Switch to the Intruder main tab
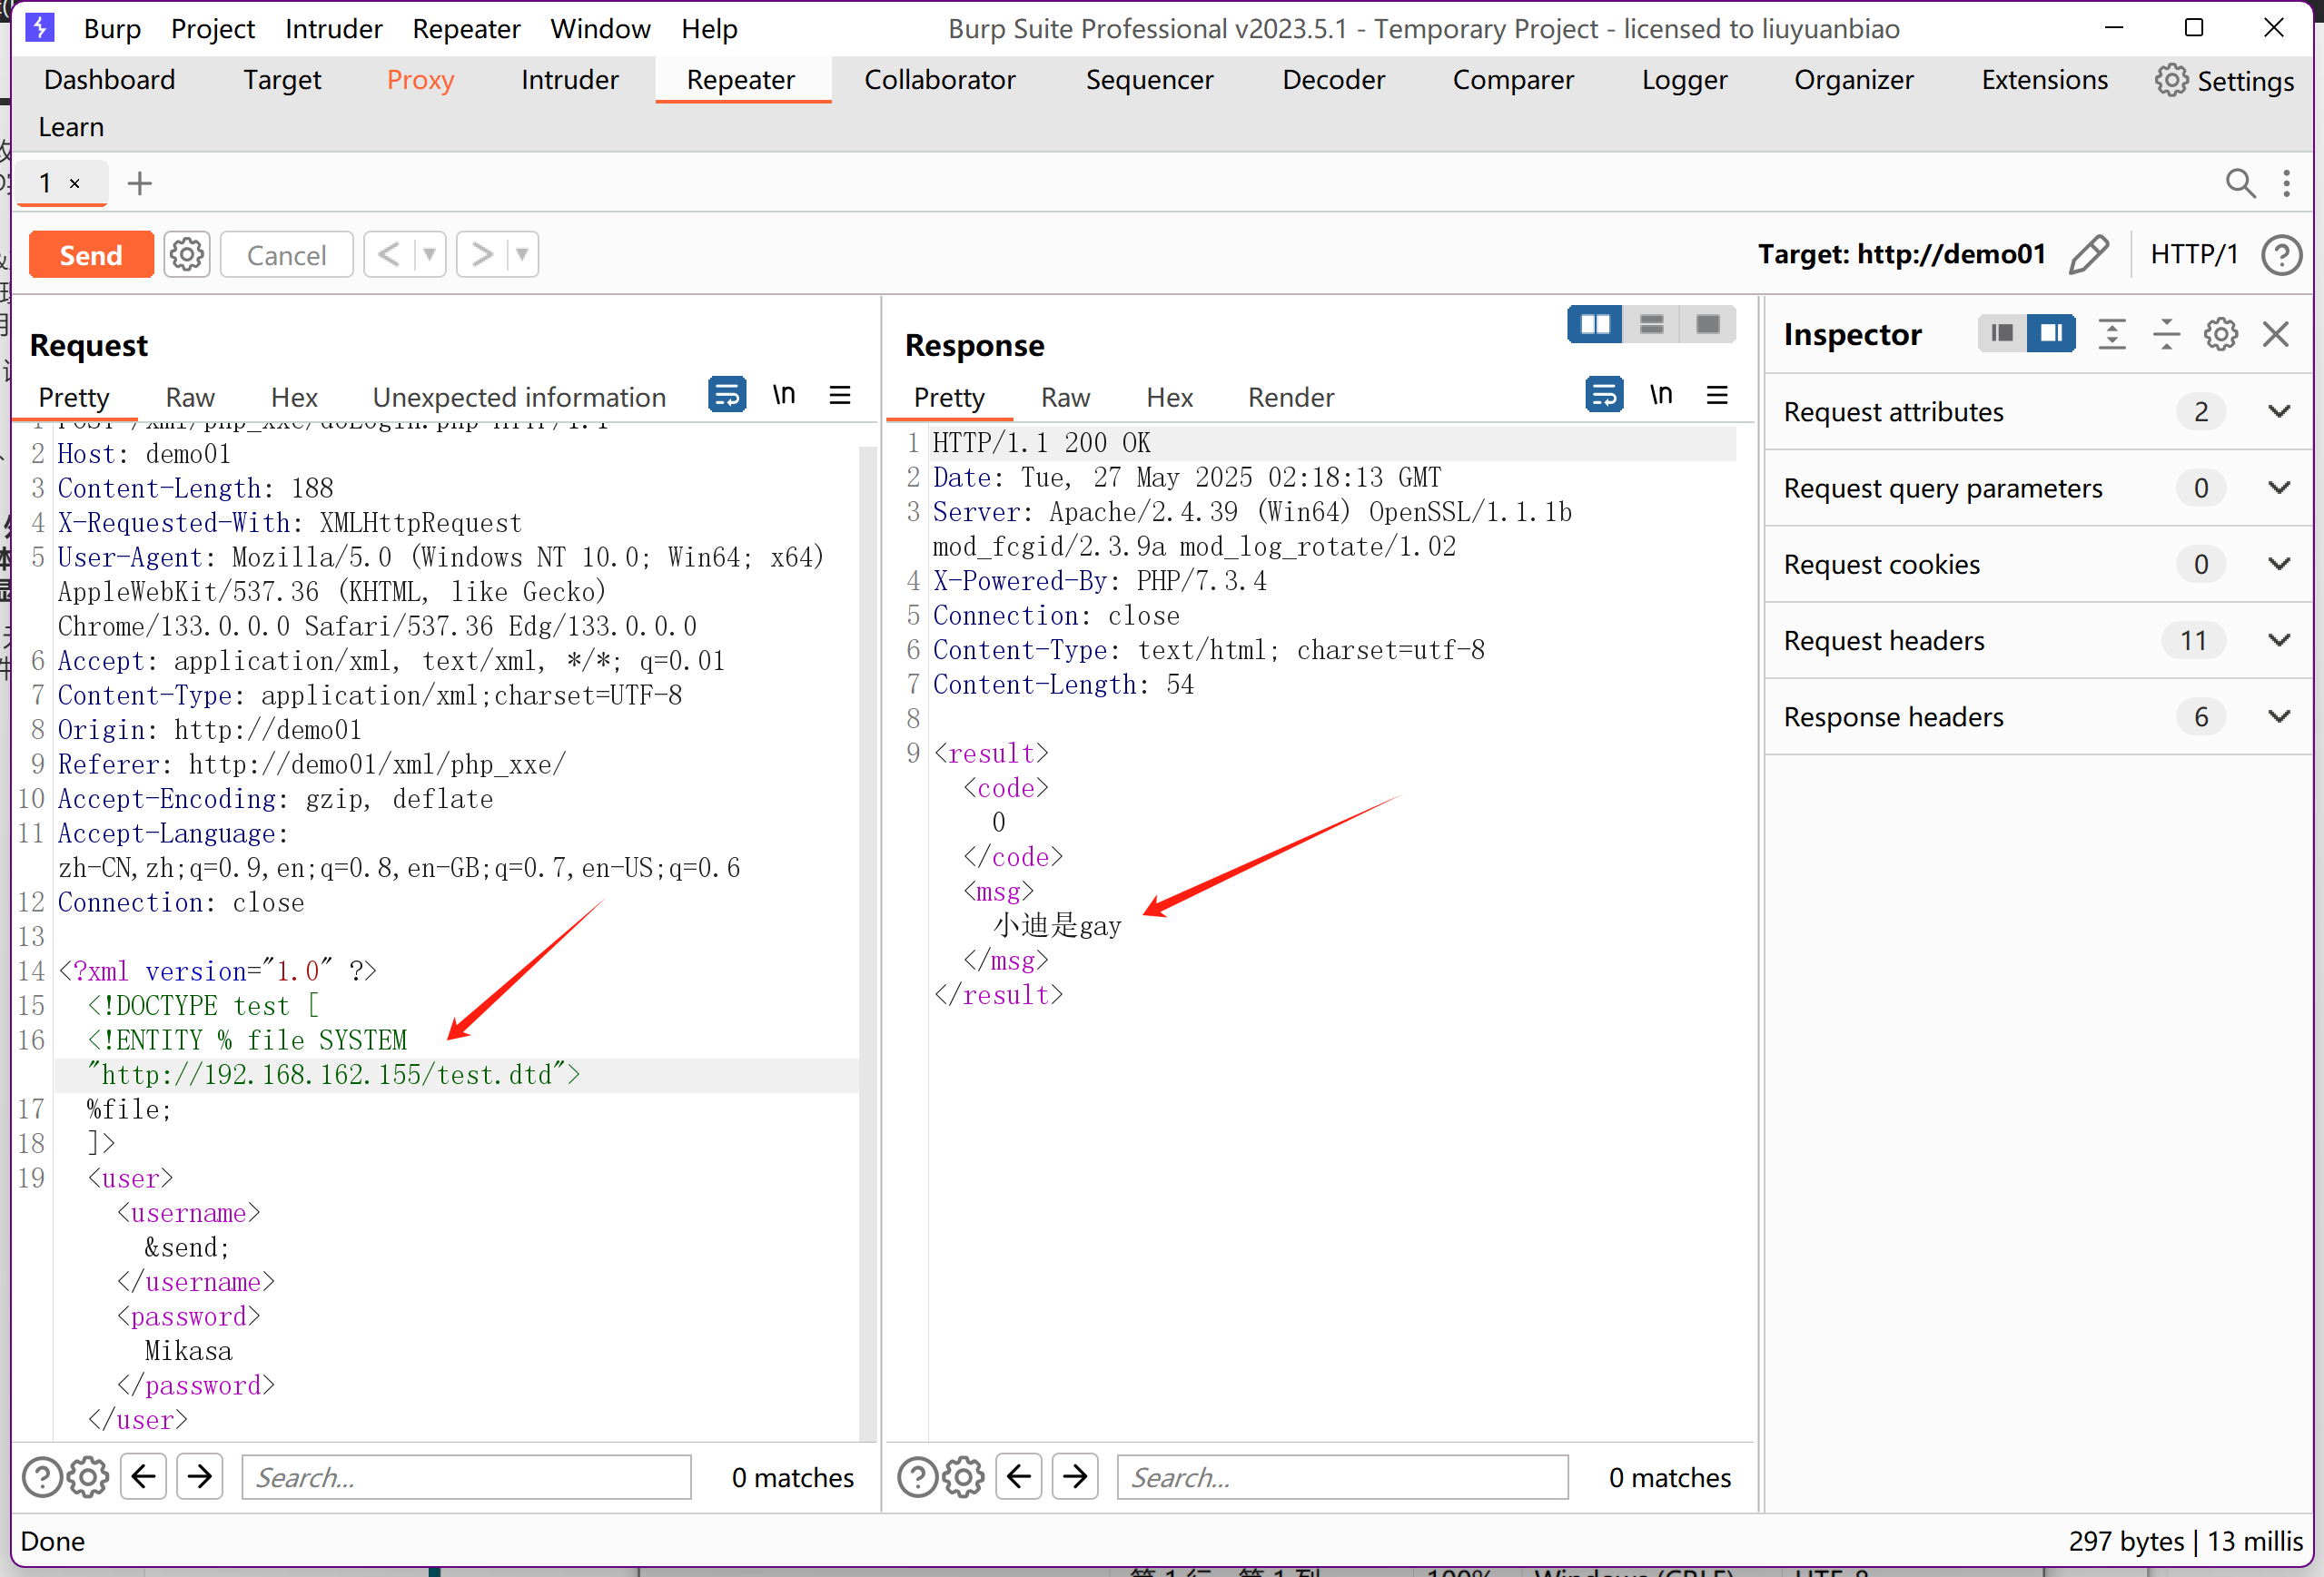Image resolution: width=2324 pixels, height=1577 pixels. pos(569,80)
